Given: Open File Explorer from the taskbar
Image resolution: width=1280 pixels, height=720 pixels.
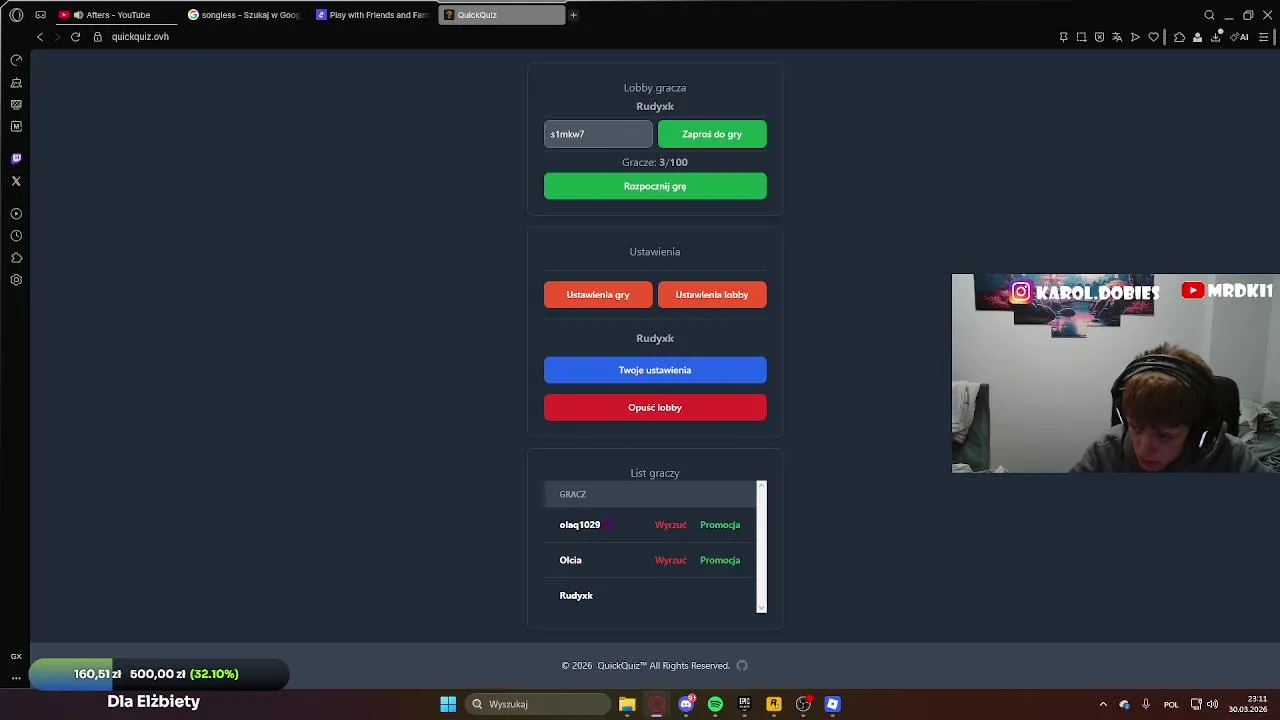Looking at the screenshot, I should click(627, 704).
